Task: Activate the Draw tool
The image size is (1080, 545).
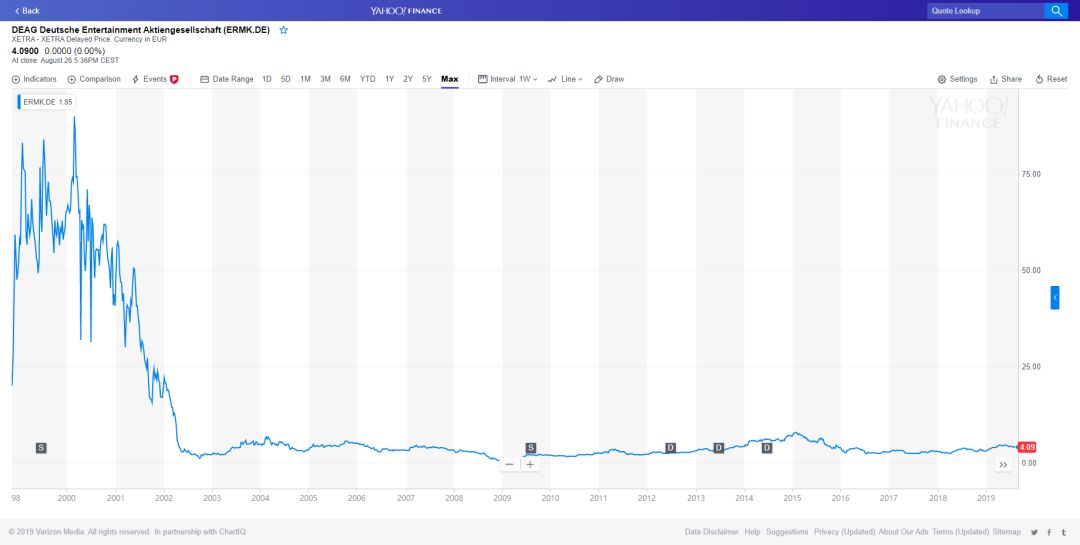Action: 609,79
